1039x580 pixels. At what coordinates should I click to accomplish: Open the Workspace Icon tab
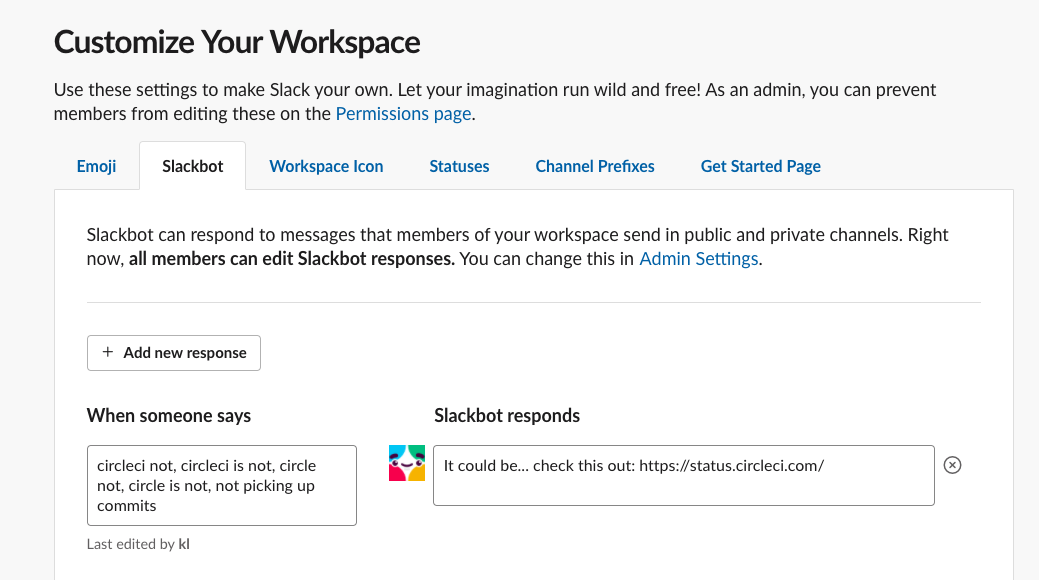click(326, 166)
